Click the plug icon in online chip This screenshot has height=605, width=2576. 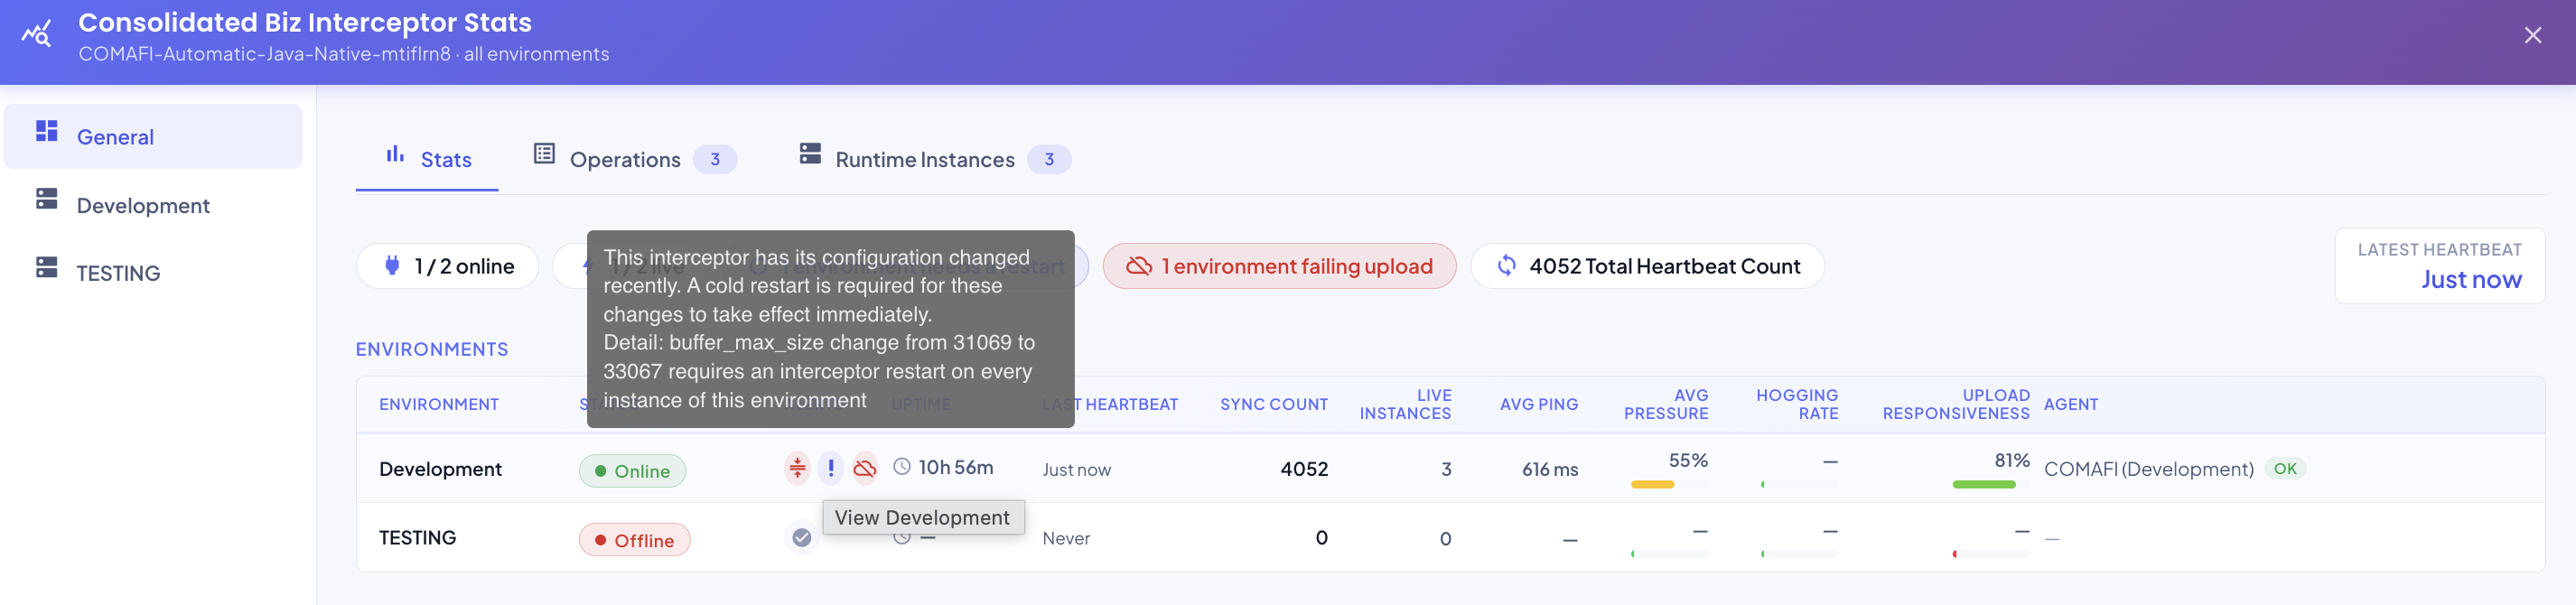pos(392,265)
